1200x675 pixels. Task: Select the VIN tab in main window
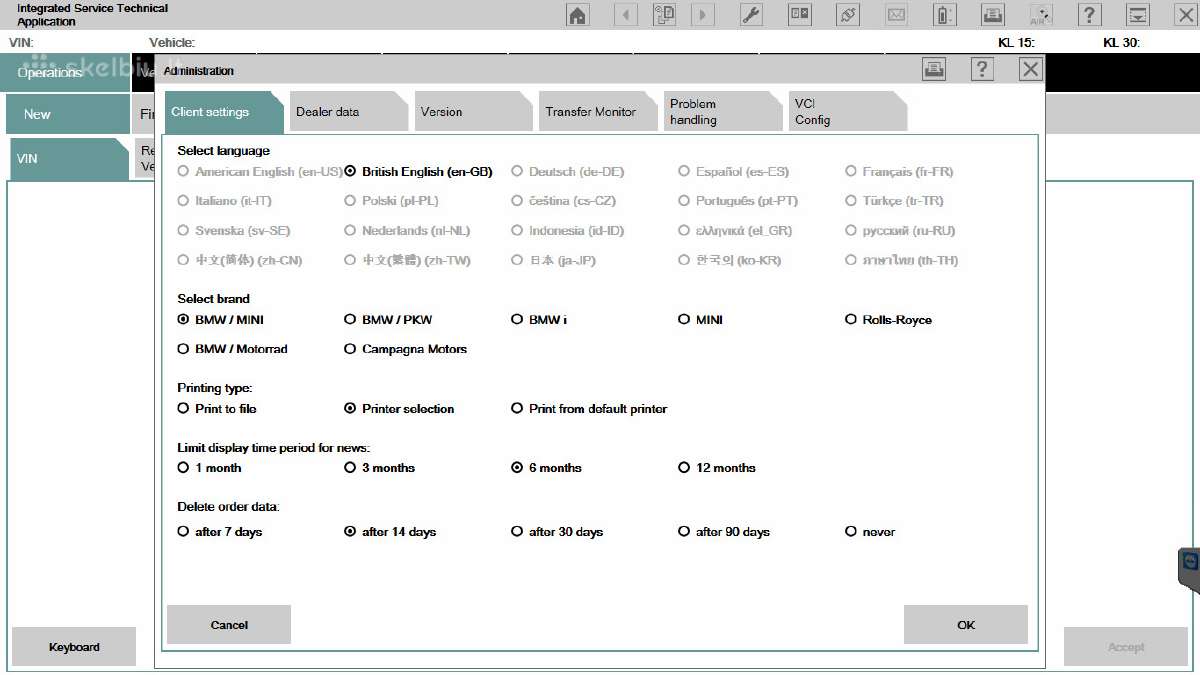tap(68, 159)
